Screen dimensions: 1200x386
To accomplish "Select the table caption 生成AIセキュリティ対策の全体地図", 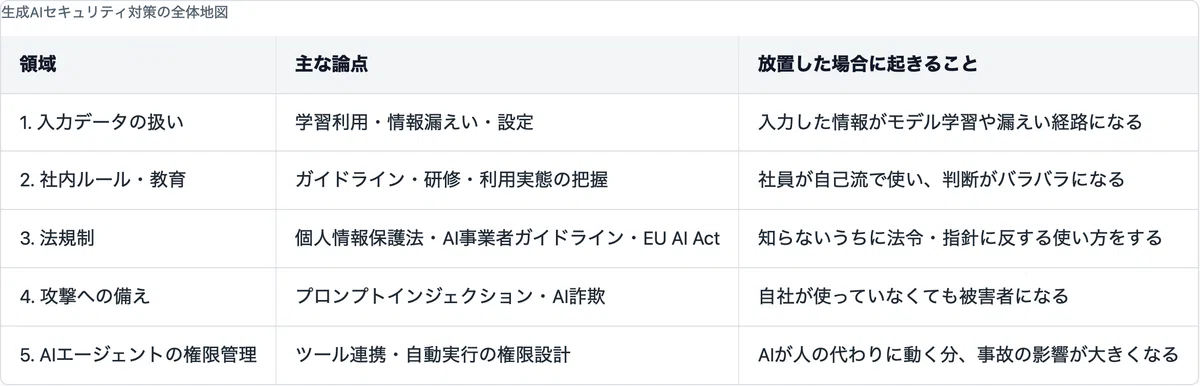I will point(116,13).
